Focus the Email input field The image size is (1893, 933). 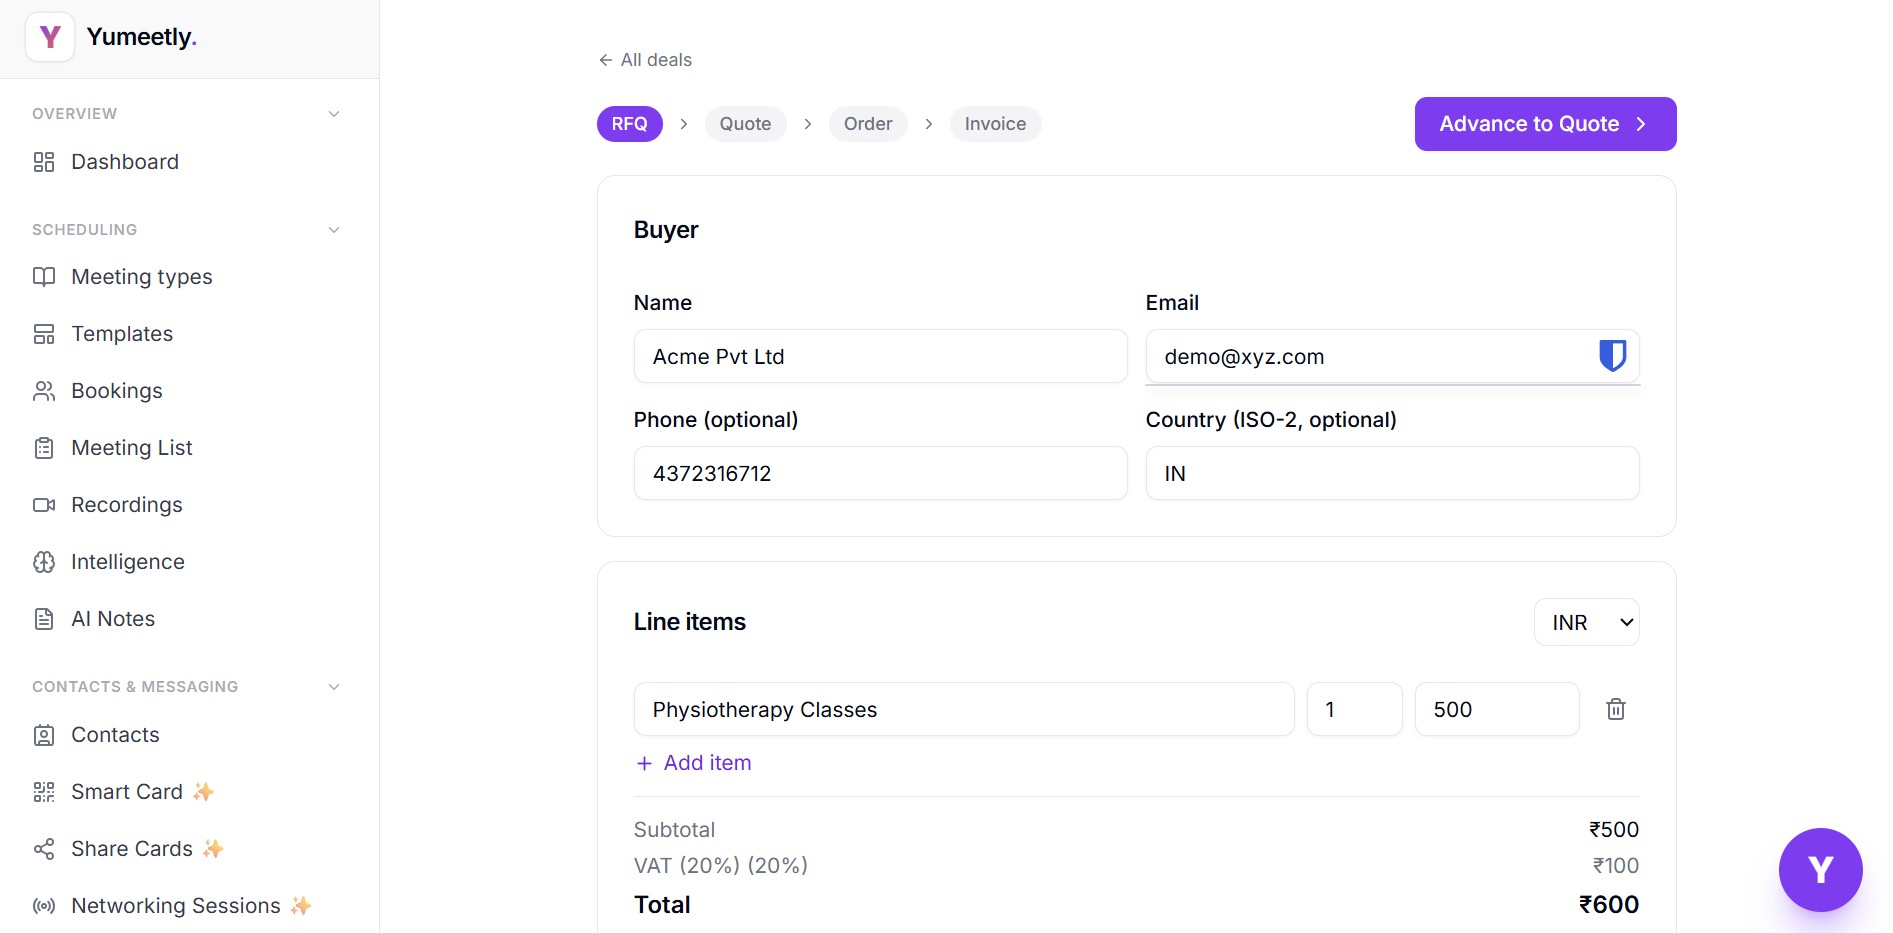(1392, 356)
